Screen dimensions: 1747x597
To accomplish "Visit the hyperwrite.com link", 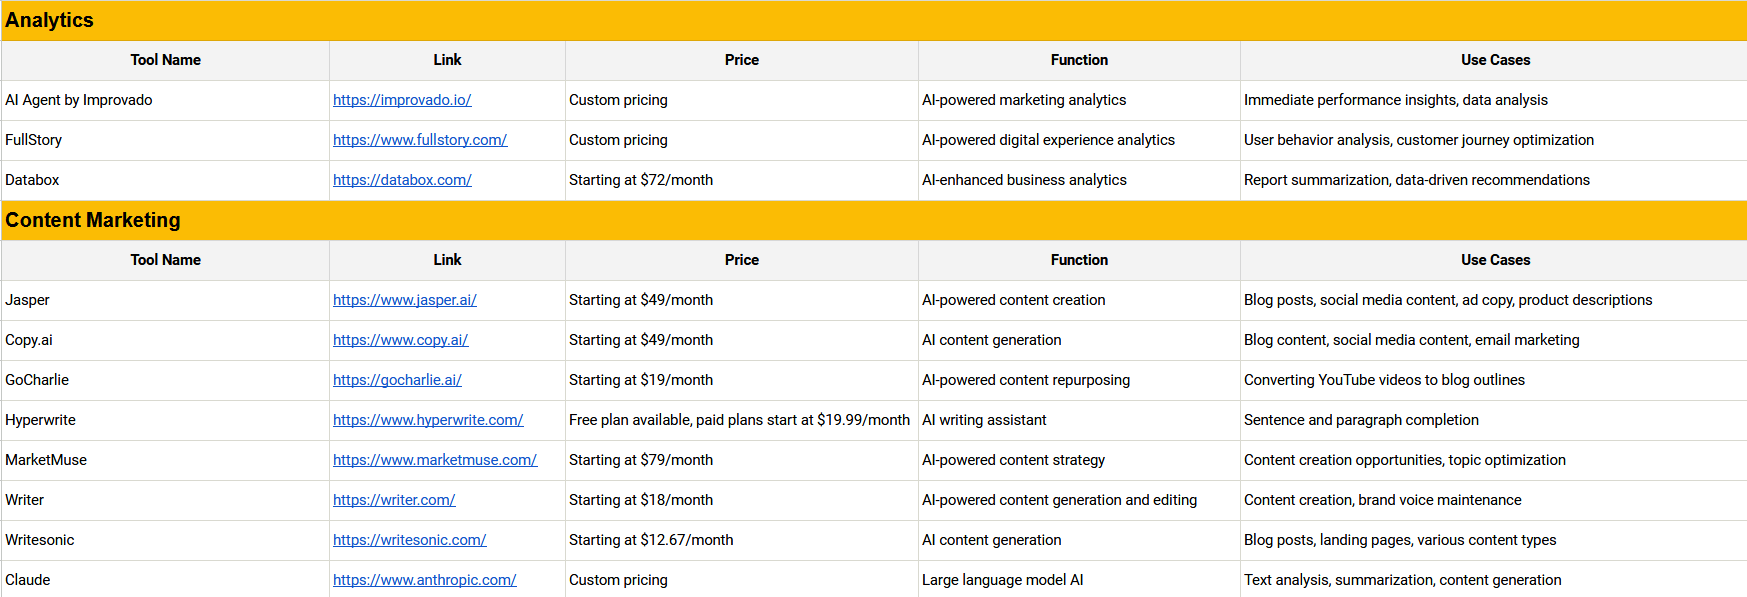I will pos(428,420).
